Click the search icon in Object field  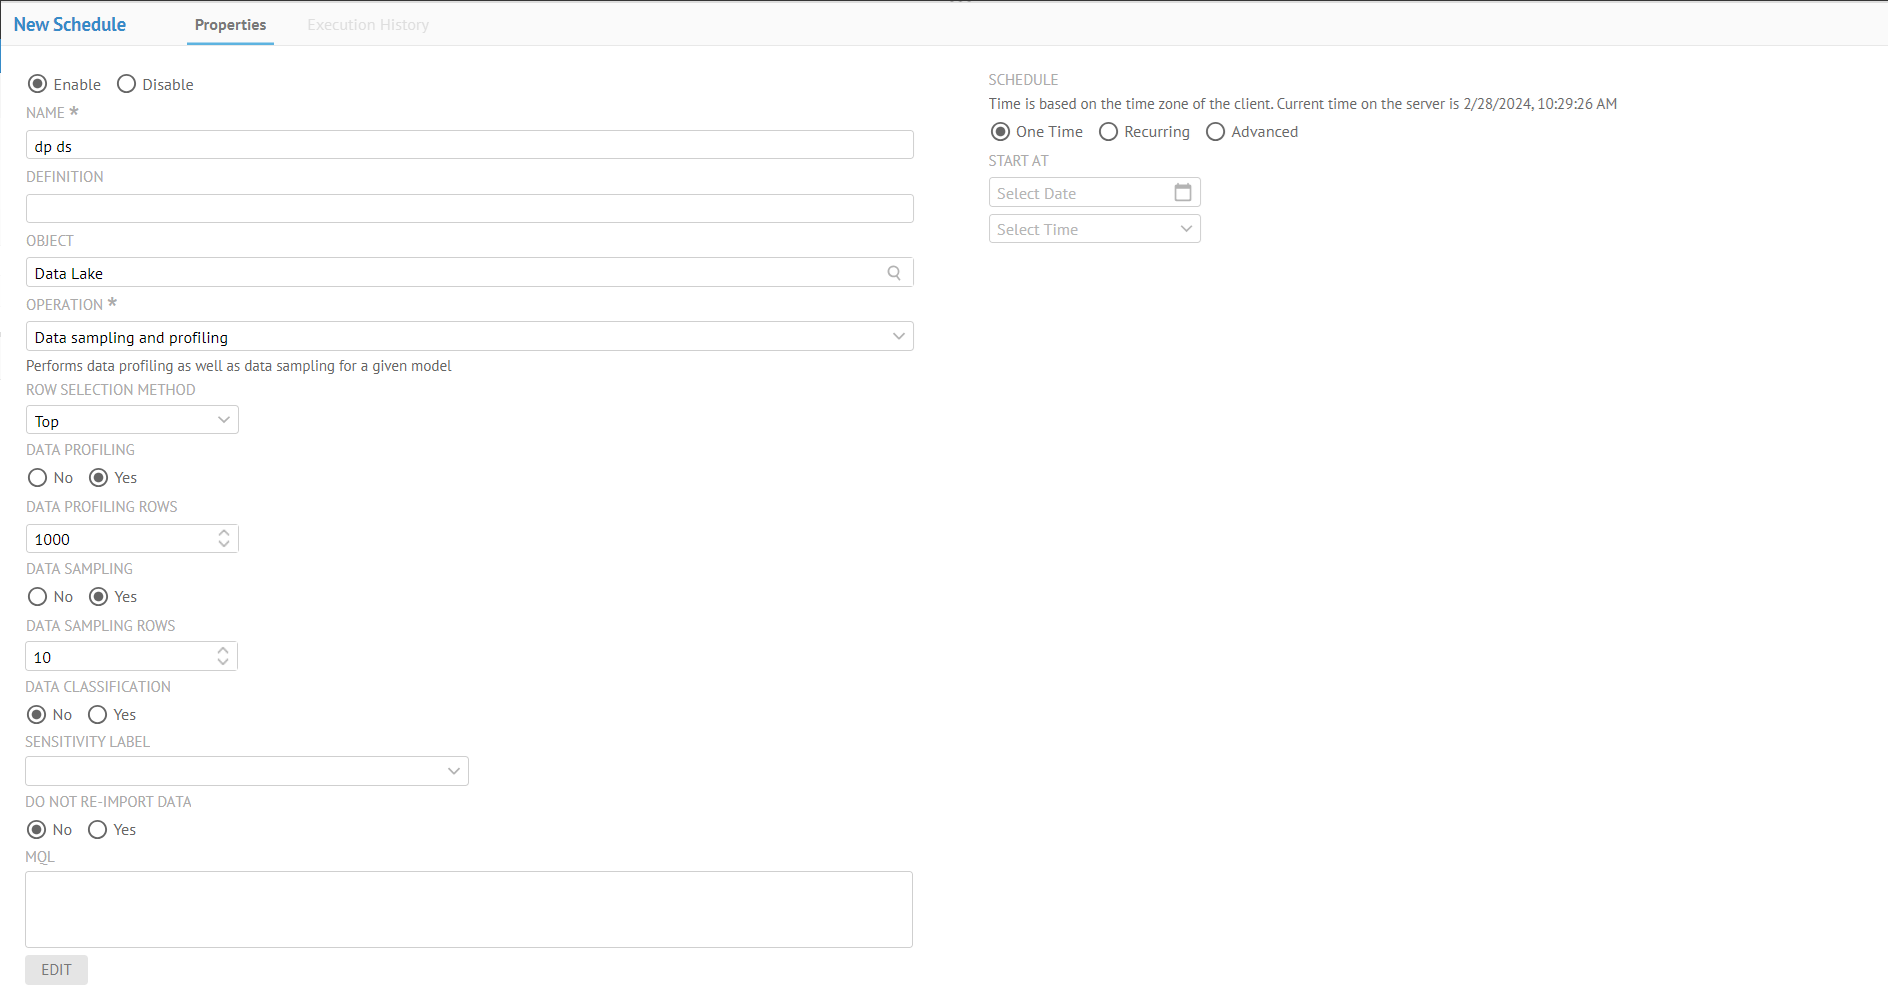point(894,273)
